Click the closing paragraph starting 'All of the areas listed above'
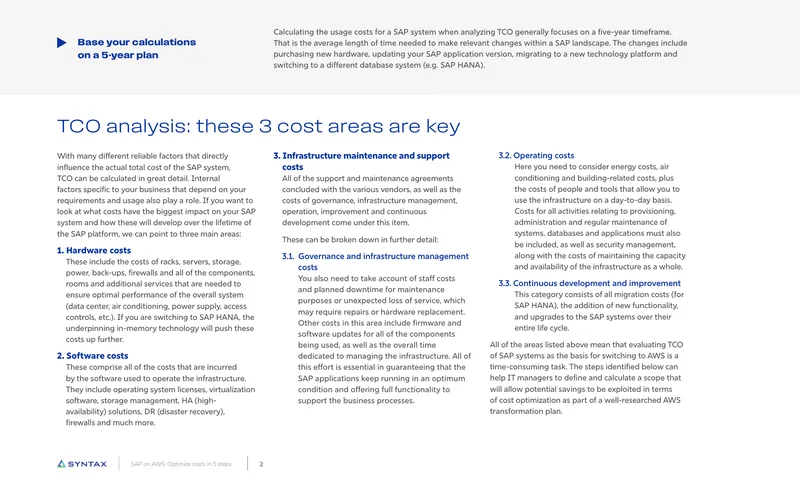The height and width of the screenshot is (485, 800). (587, 378)
